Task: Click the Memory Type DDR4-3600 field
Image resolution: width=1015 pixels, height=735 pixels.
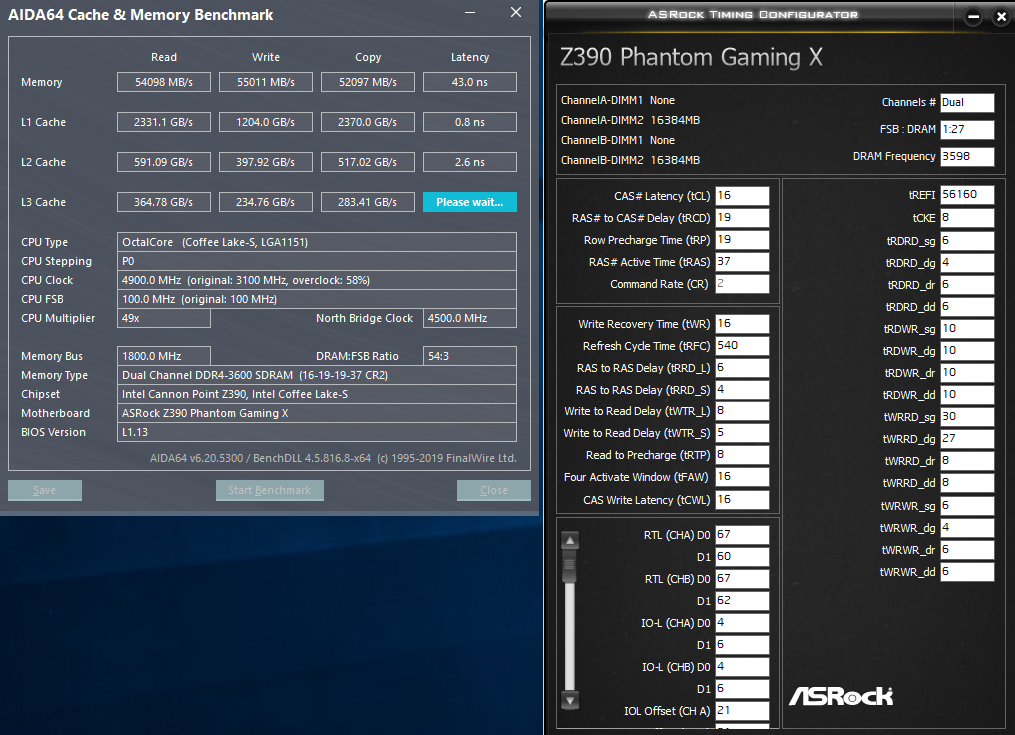Action: [x=317, y=375]
